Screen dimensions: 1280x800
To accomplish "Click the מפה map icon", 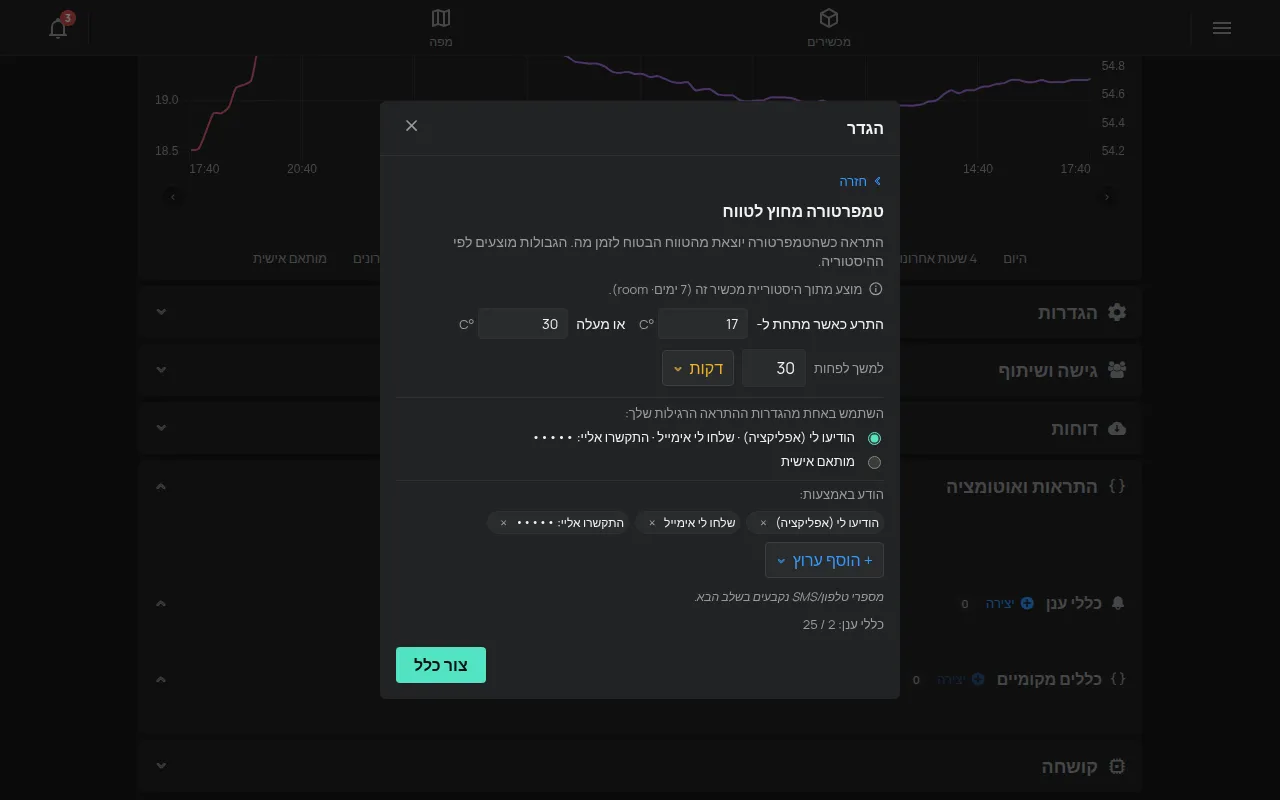I will pyautogui.click(x=441, y=18).
